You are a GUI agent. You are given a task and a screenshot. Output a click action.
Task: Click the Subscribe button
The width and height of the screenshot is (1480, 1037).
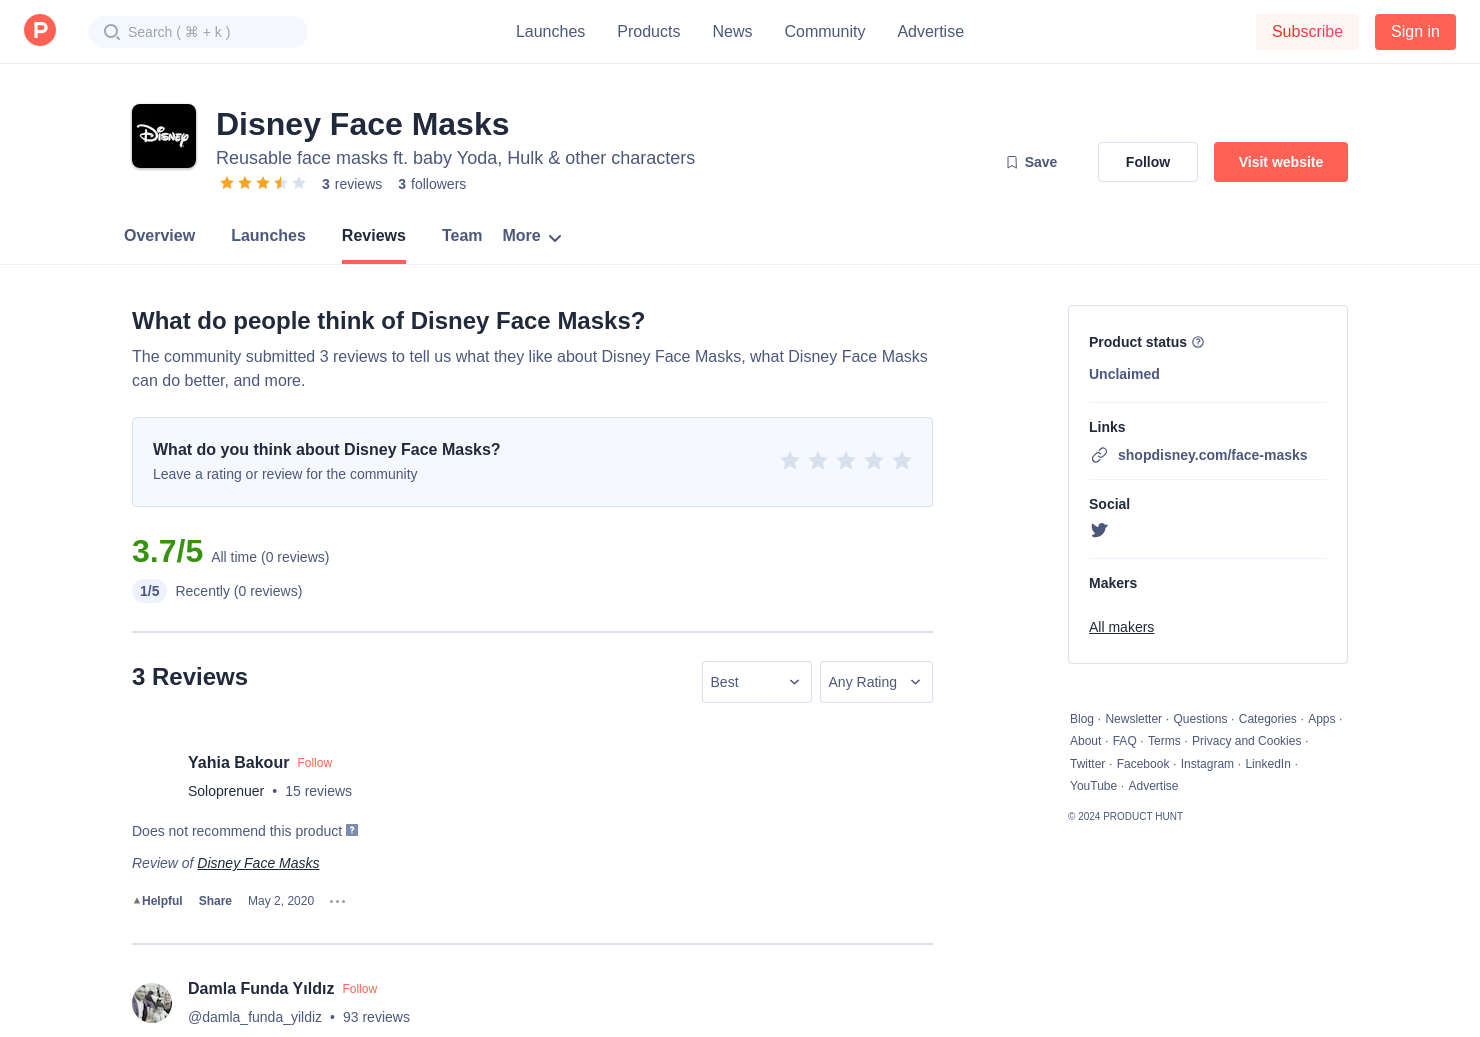click(1307, 32)
